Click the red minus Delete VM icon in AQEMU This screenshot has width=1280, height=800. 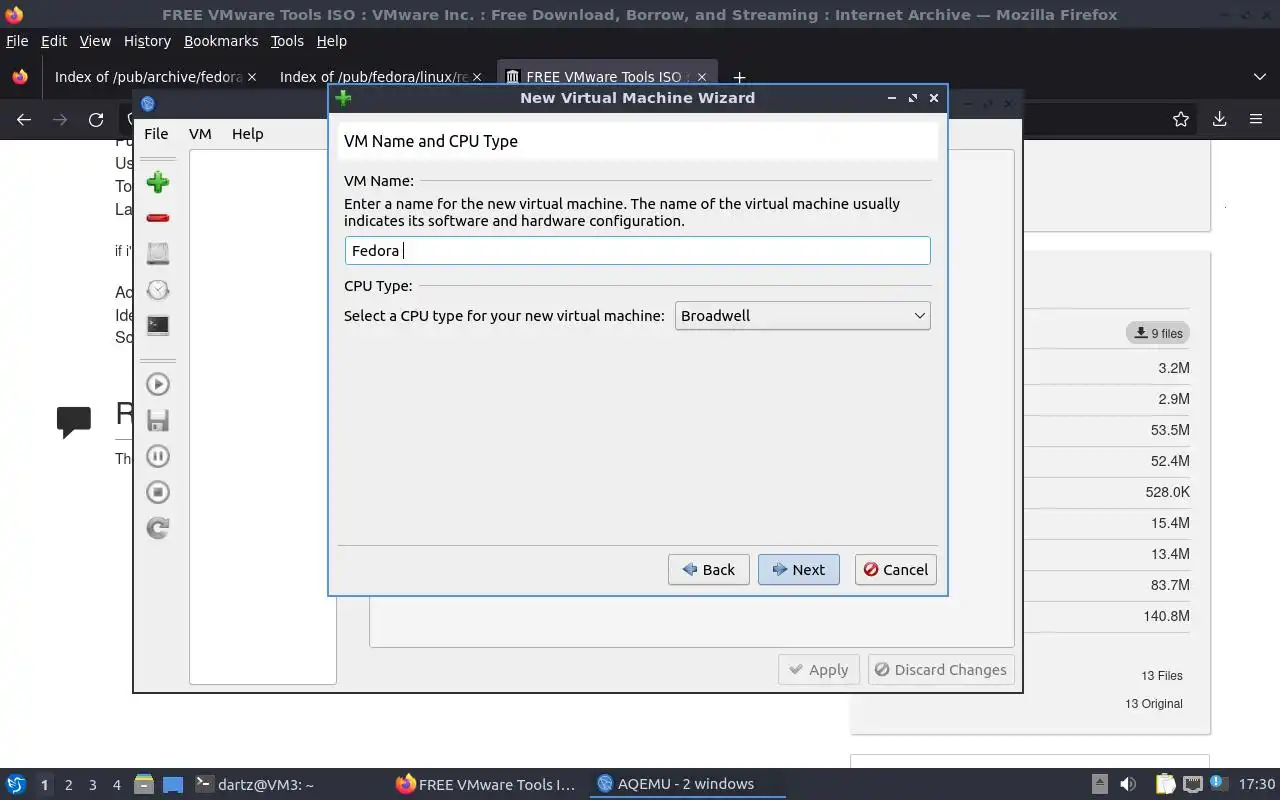(x=157, y=218)
